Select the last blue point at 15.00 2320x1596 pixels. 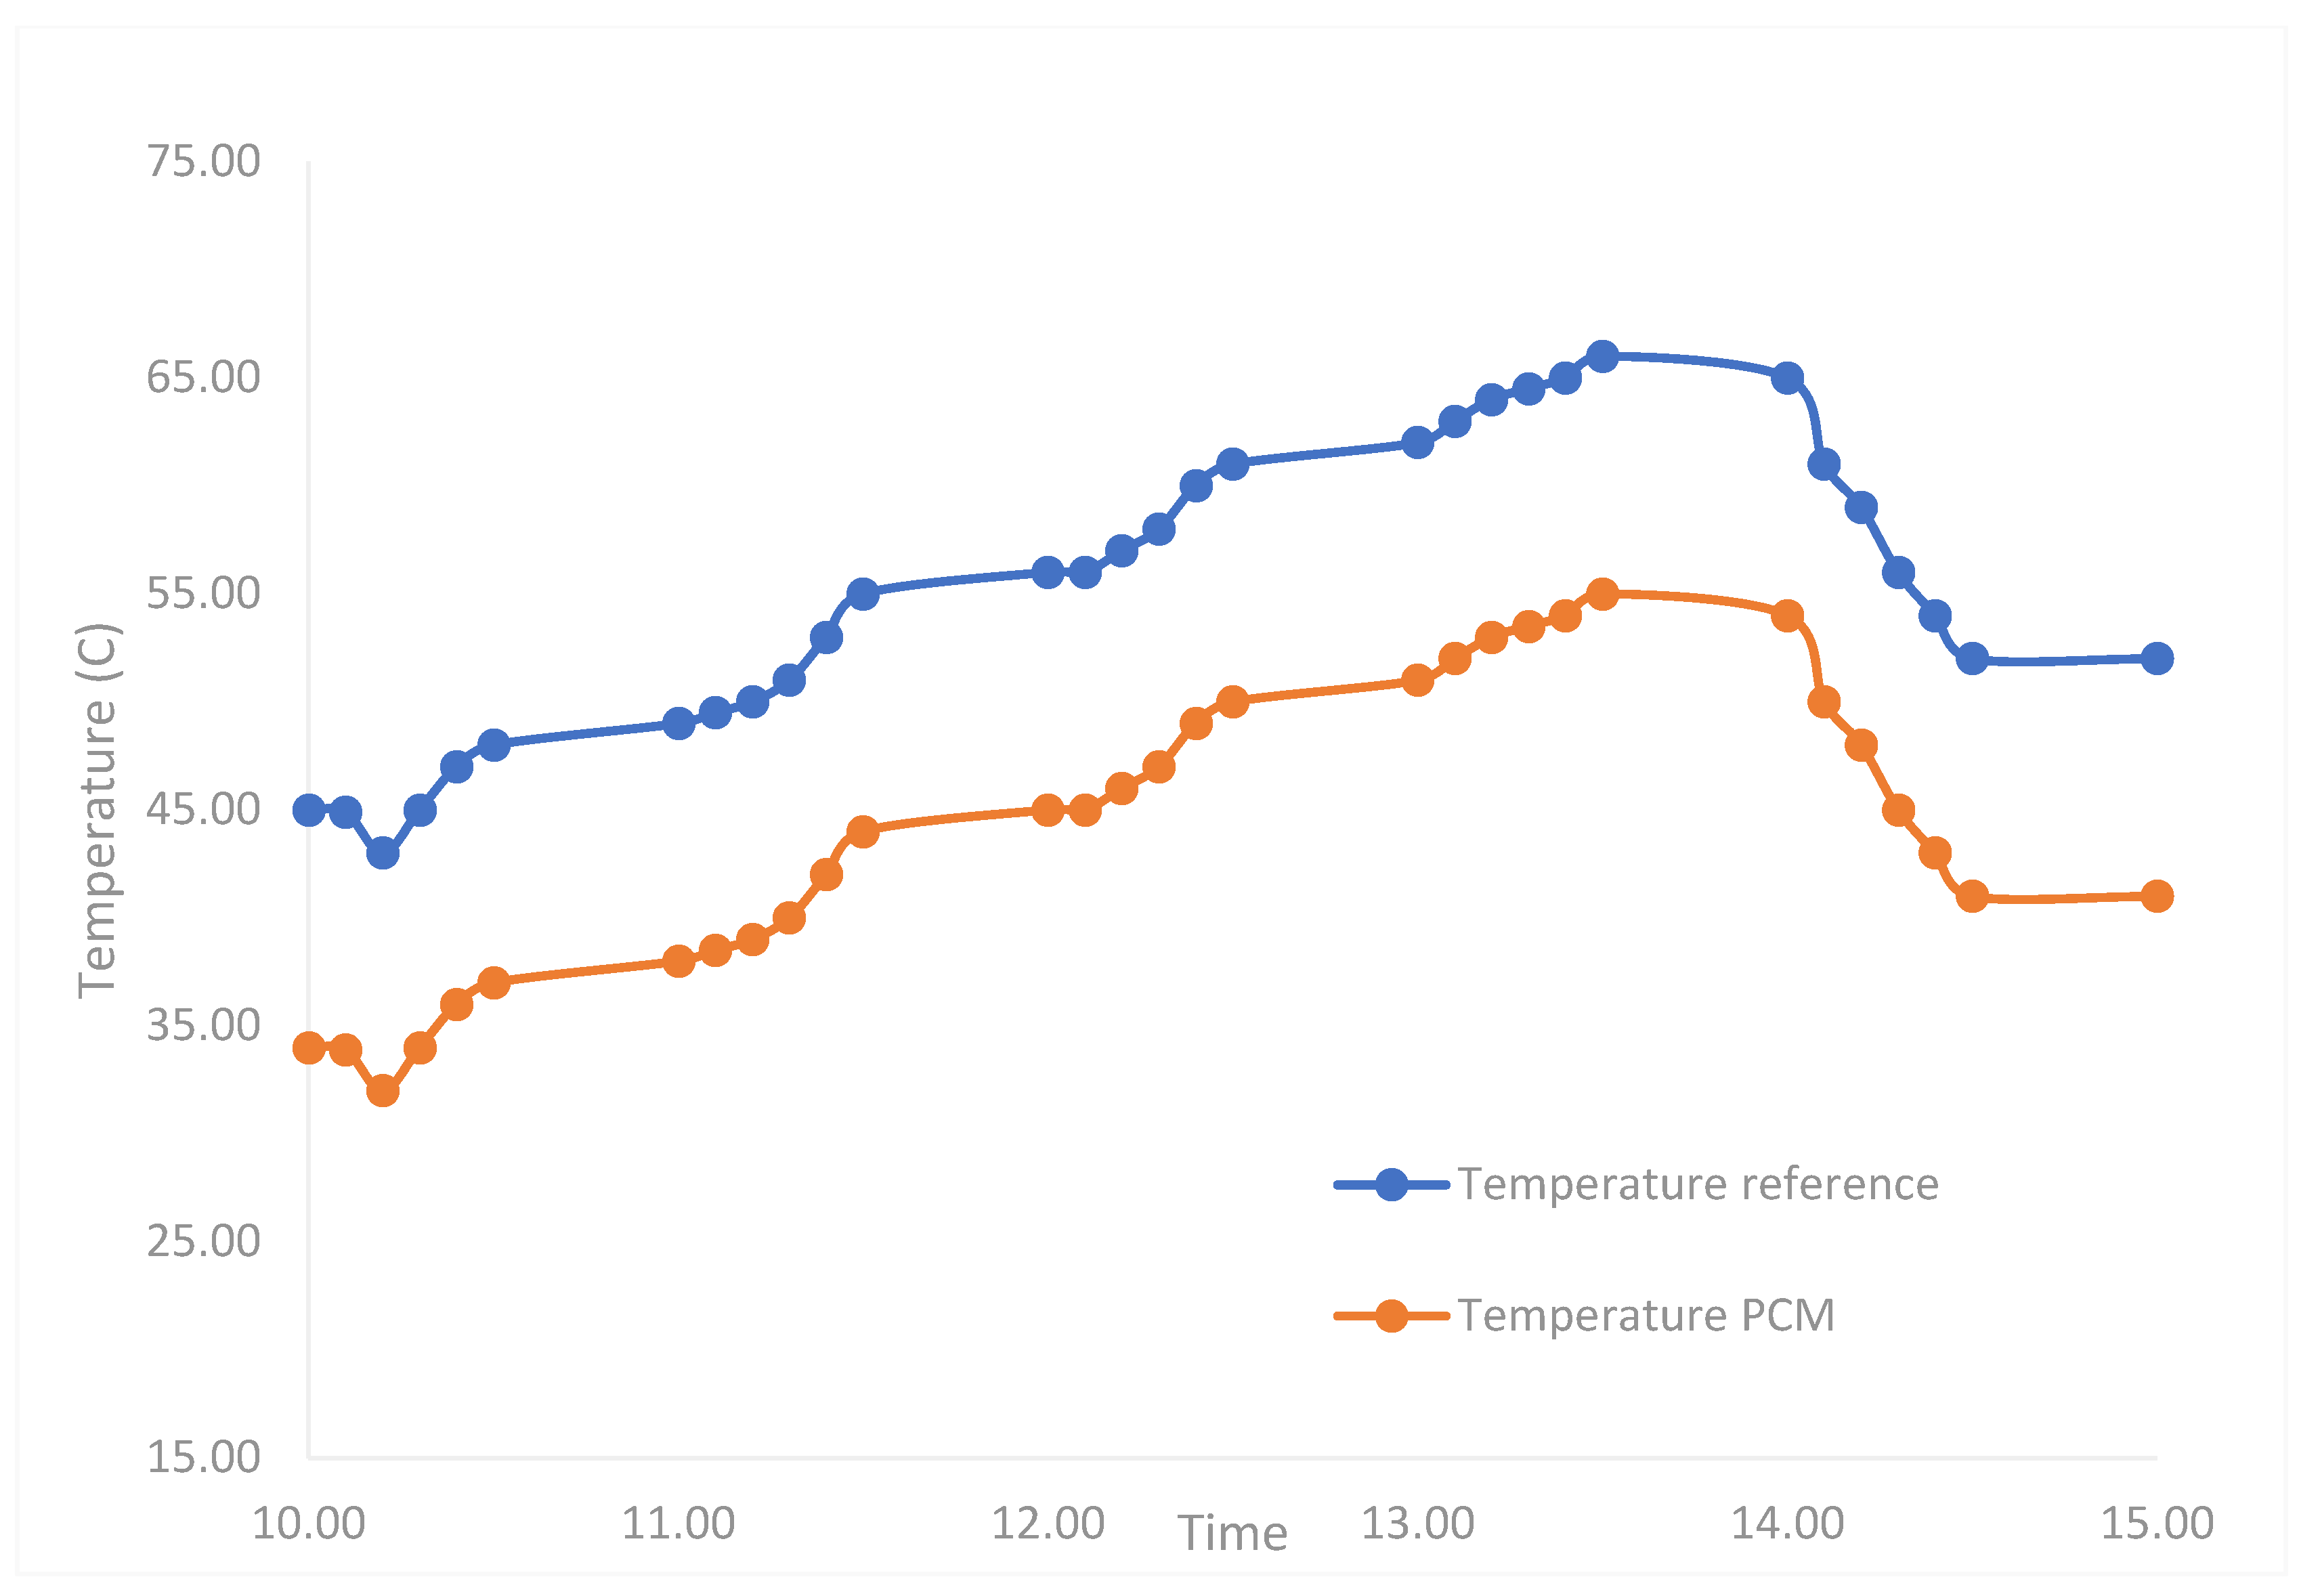point(2157,659)
